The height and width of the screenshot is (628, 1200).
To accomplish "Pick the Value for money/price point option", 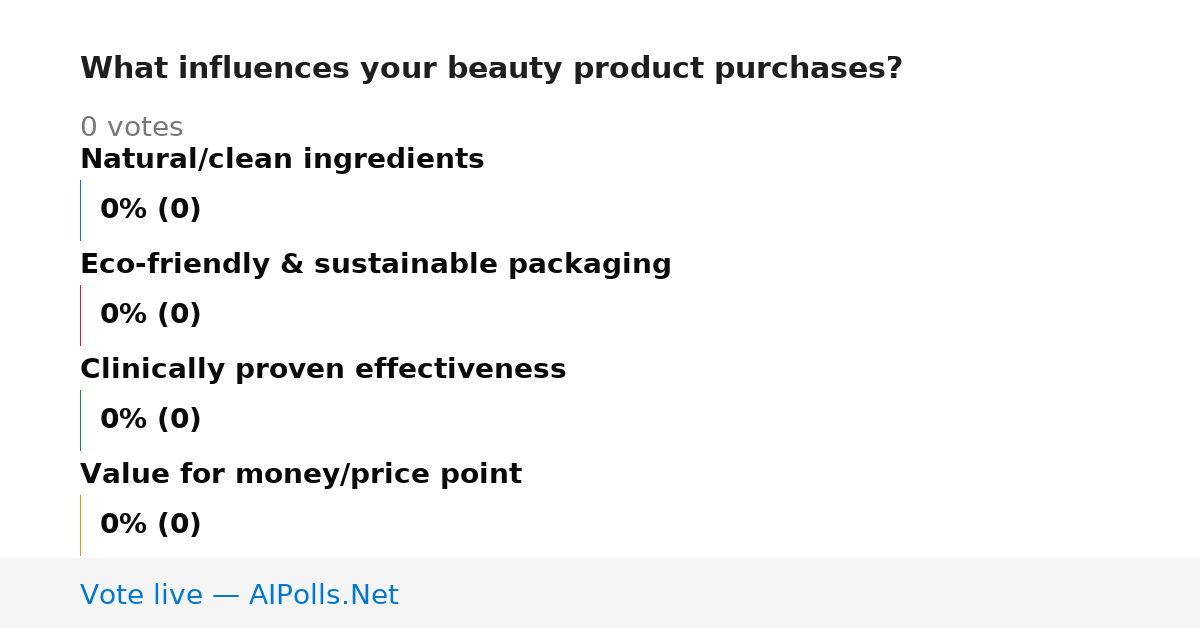I will click(x=301, y=474).
